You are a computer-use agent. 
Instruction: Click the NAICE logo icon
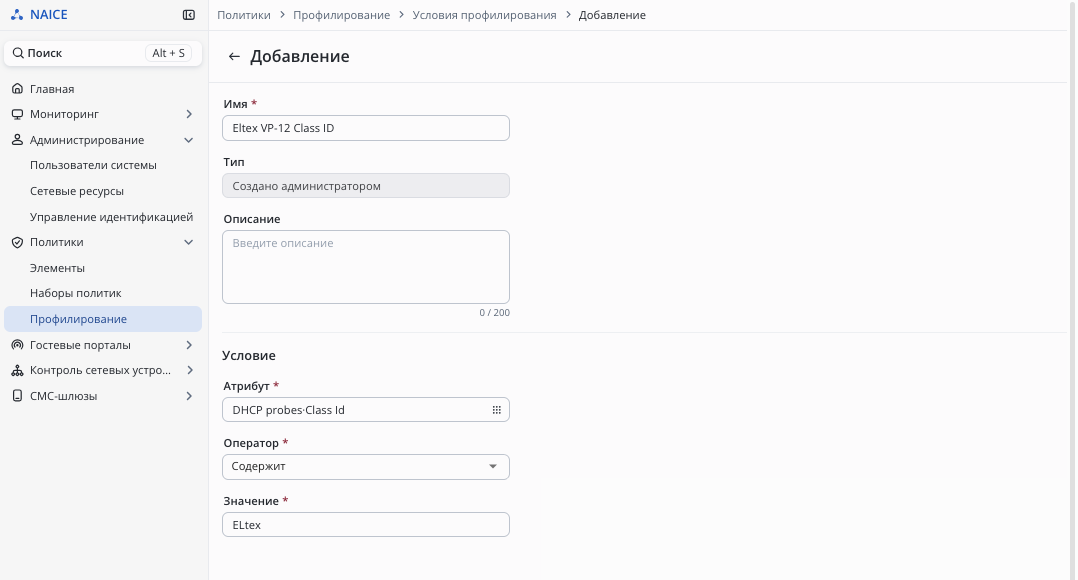click(17, 15)
